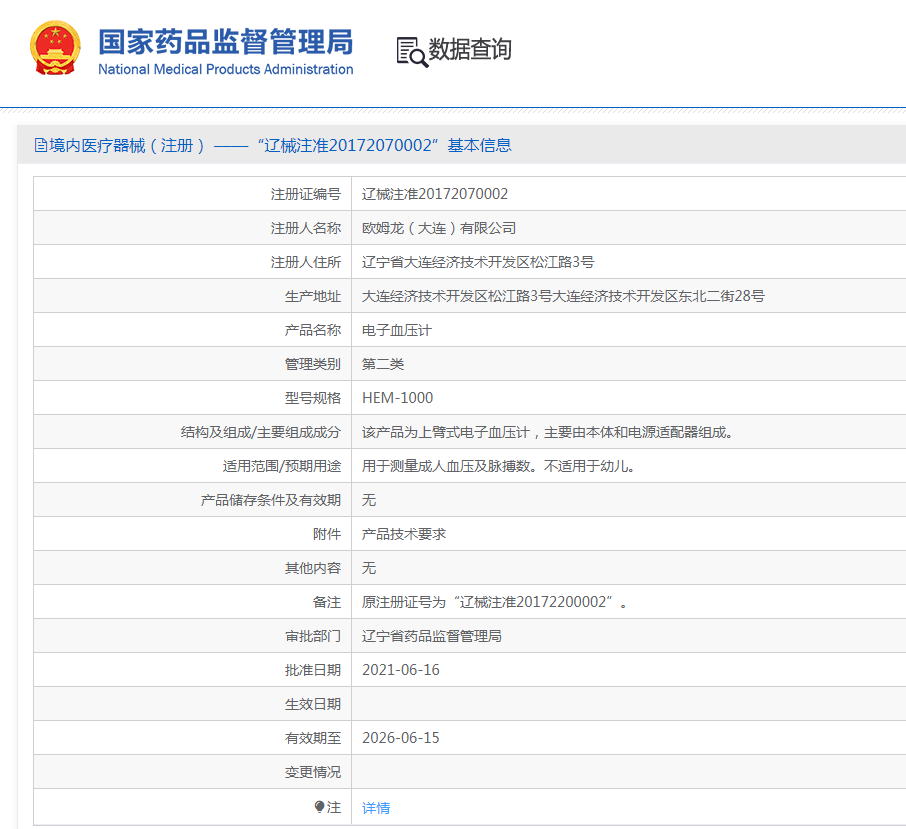Click the 适用范围/预期用途 label

pyautogui.click(x=282, y=466)
